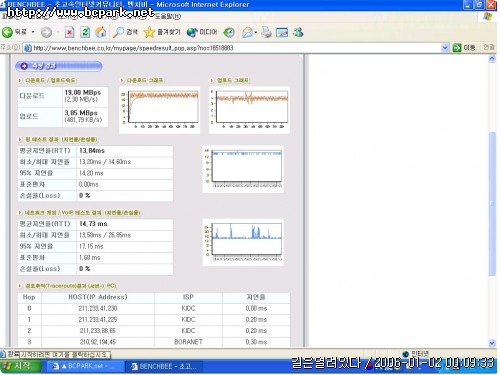Open the Mail button dropdown arrow
500x375 pixels.
(x=255, y=33)
